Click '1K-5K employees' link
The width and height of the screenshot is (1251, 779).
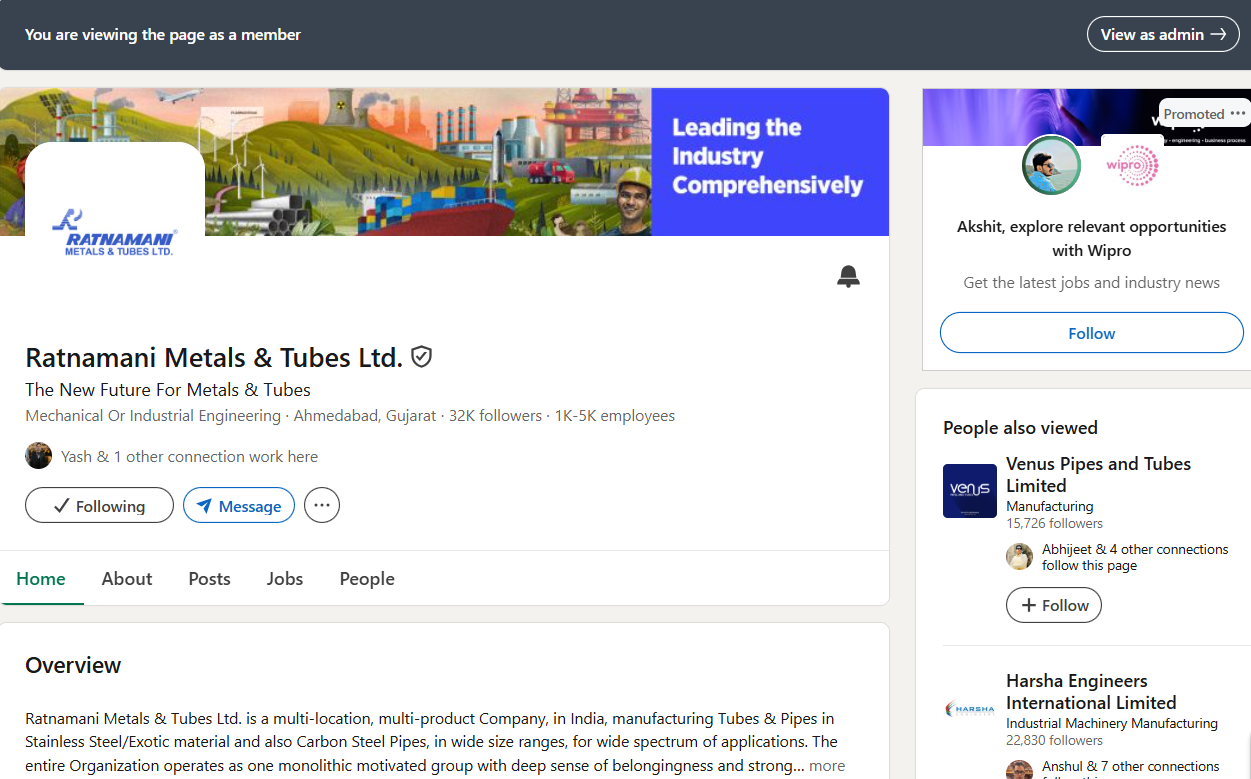tap(615, 416)
